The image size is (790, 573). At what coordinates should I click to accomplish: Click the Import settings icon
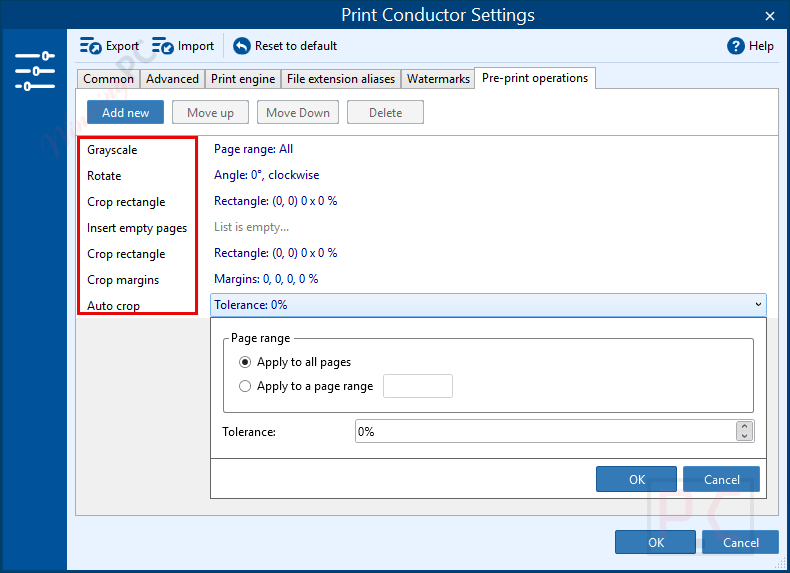click(163, 46)
